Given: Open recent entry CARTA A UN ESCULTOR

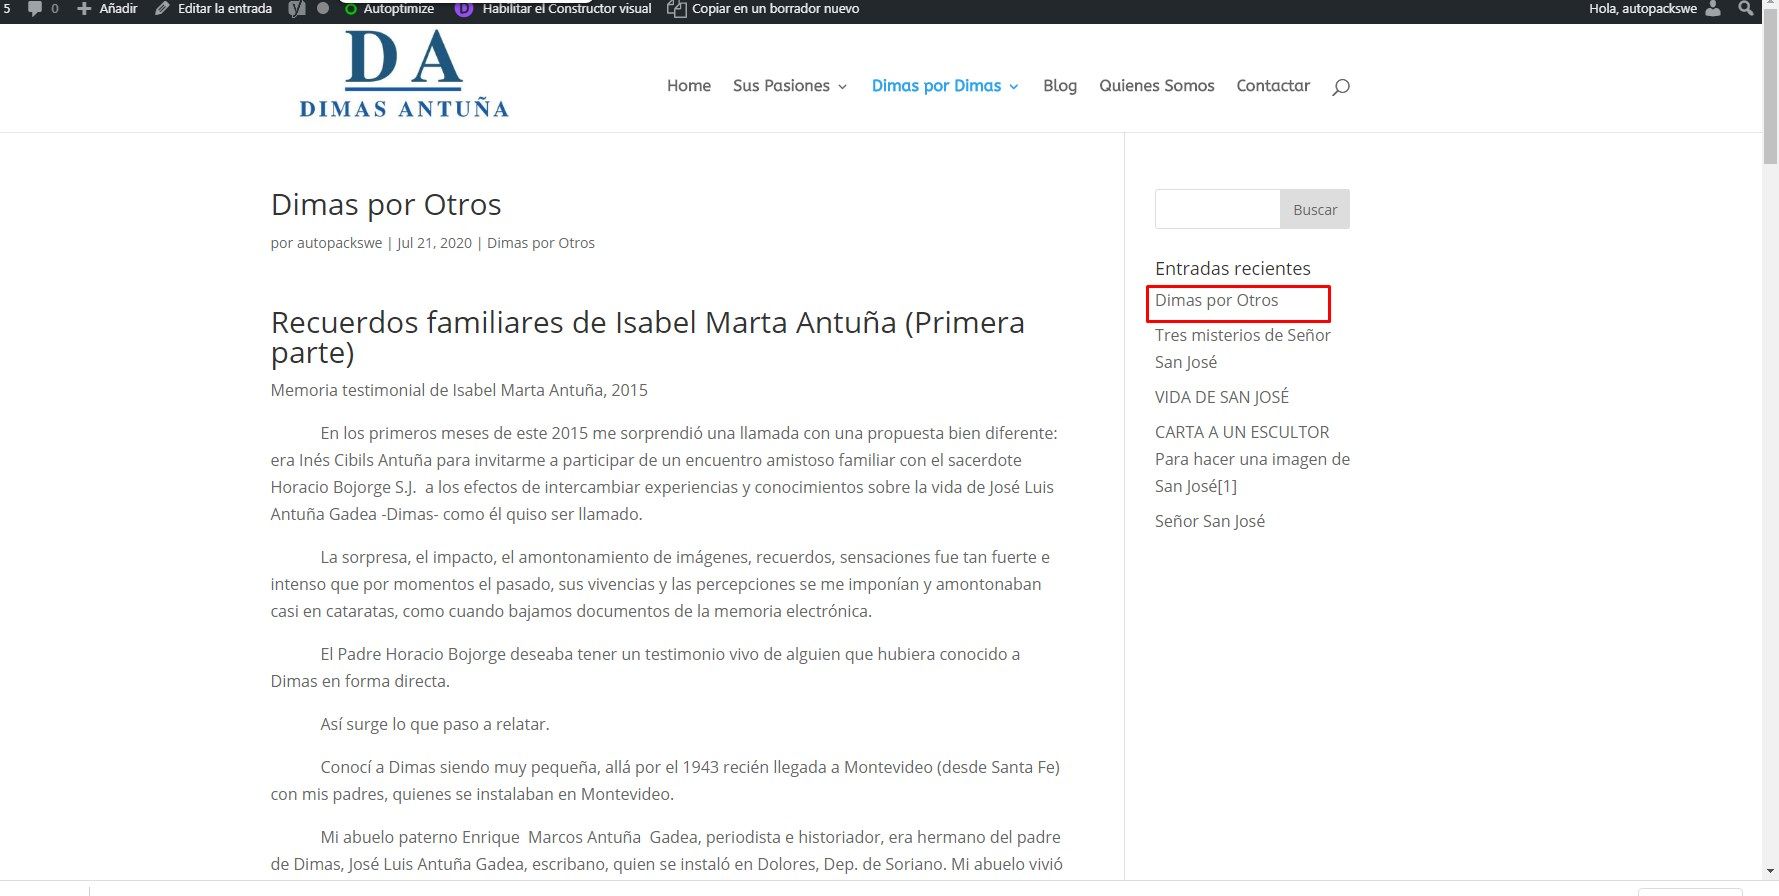Looking at the screenshot, I should pyautogui.click(x=1253, y=459).
